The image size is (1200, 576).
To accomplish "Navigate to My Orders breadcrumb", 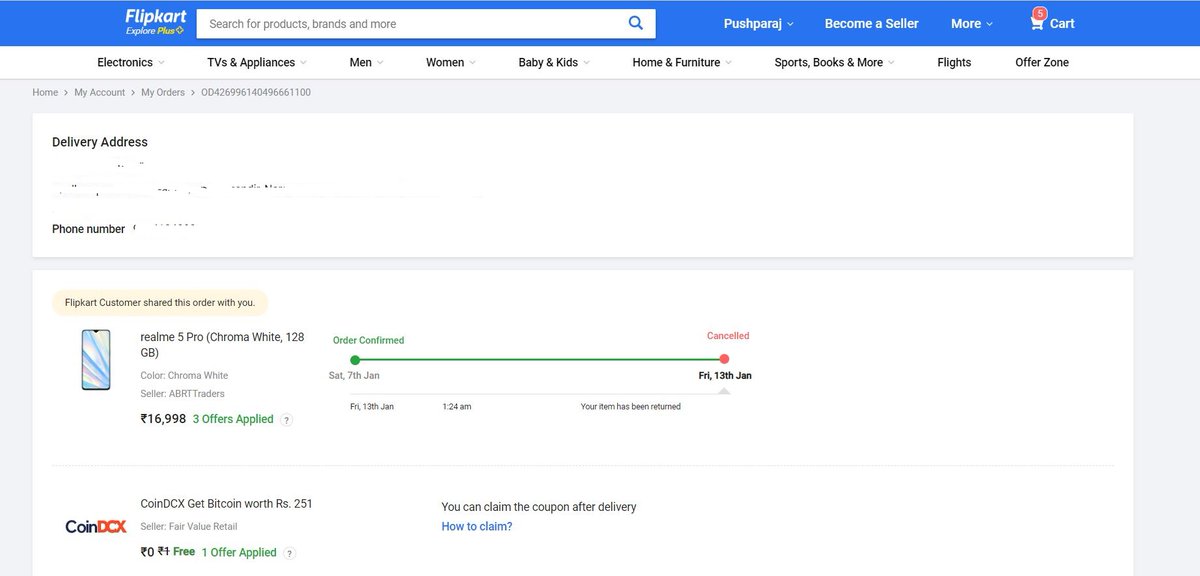I will [163, 92].
